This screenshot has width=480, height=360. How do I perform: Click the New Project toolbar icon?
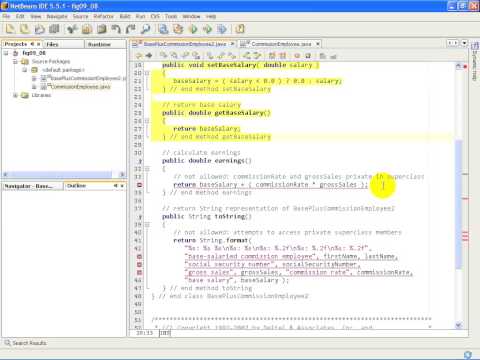(x=25, y=29)
